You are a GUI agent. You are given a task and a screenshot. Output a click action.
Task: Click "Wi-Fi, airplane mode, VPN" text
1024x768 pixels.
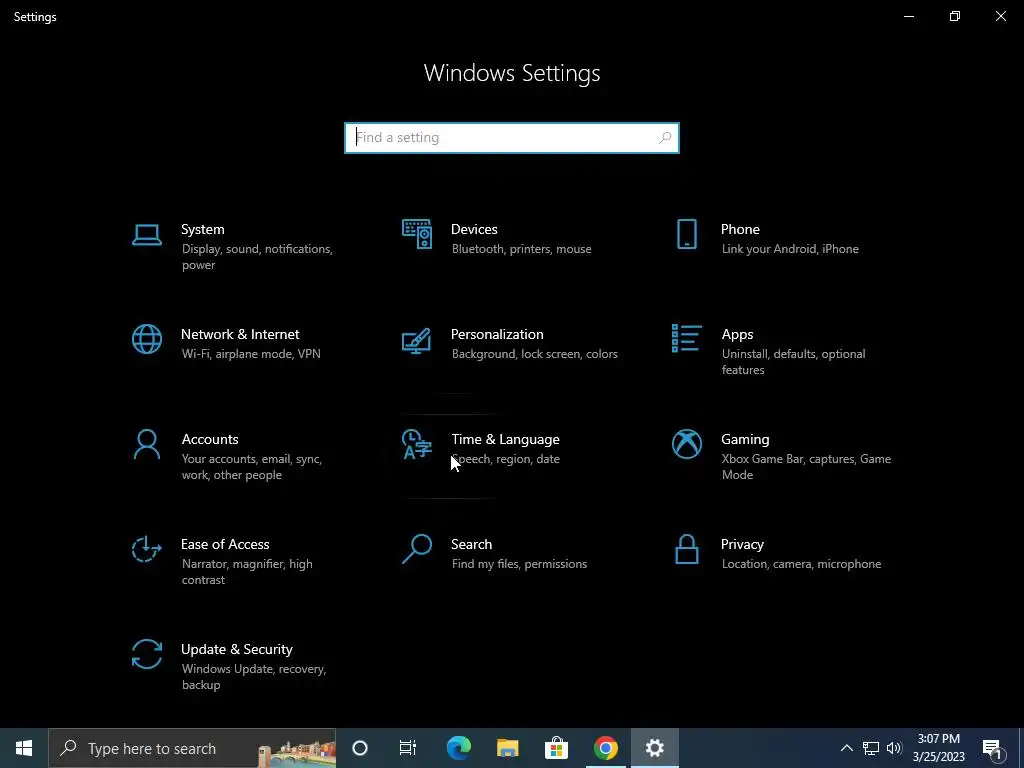point(251,354)
